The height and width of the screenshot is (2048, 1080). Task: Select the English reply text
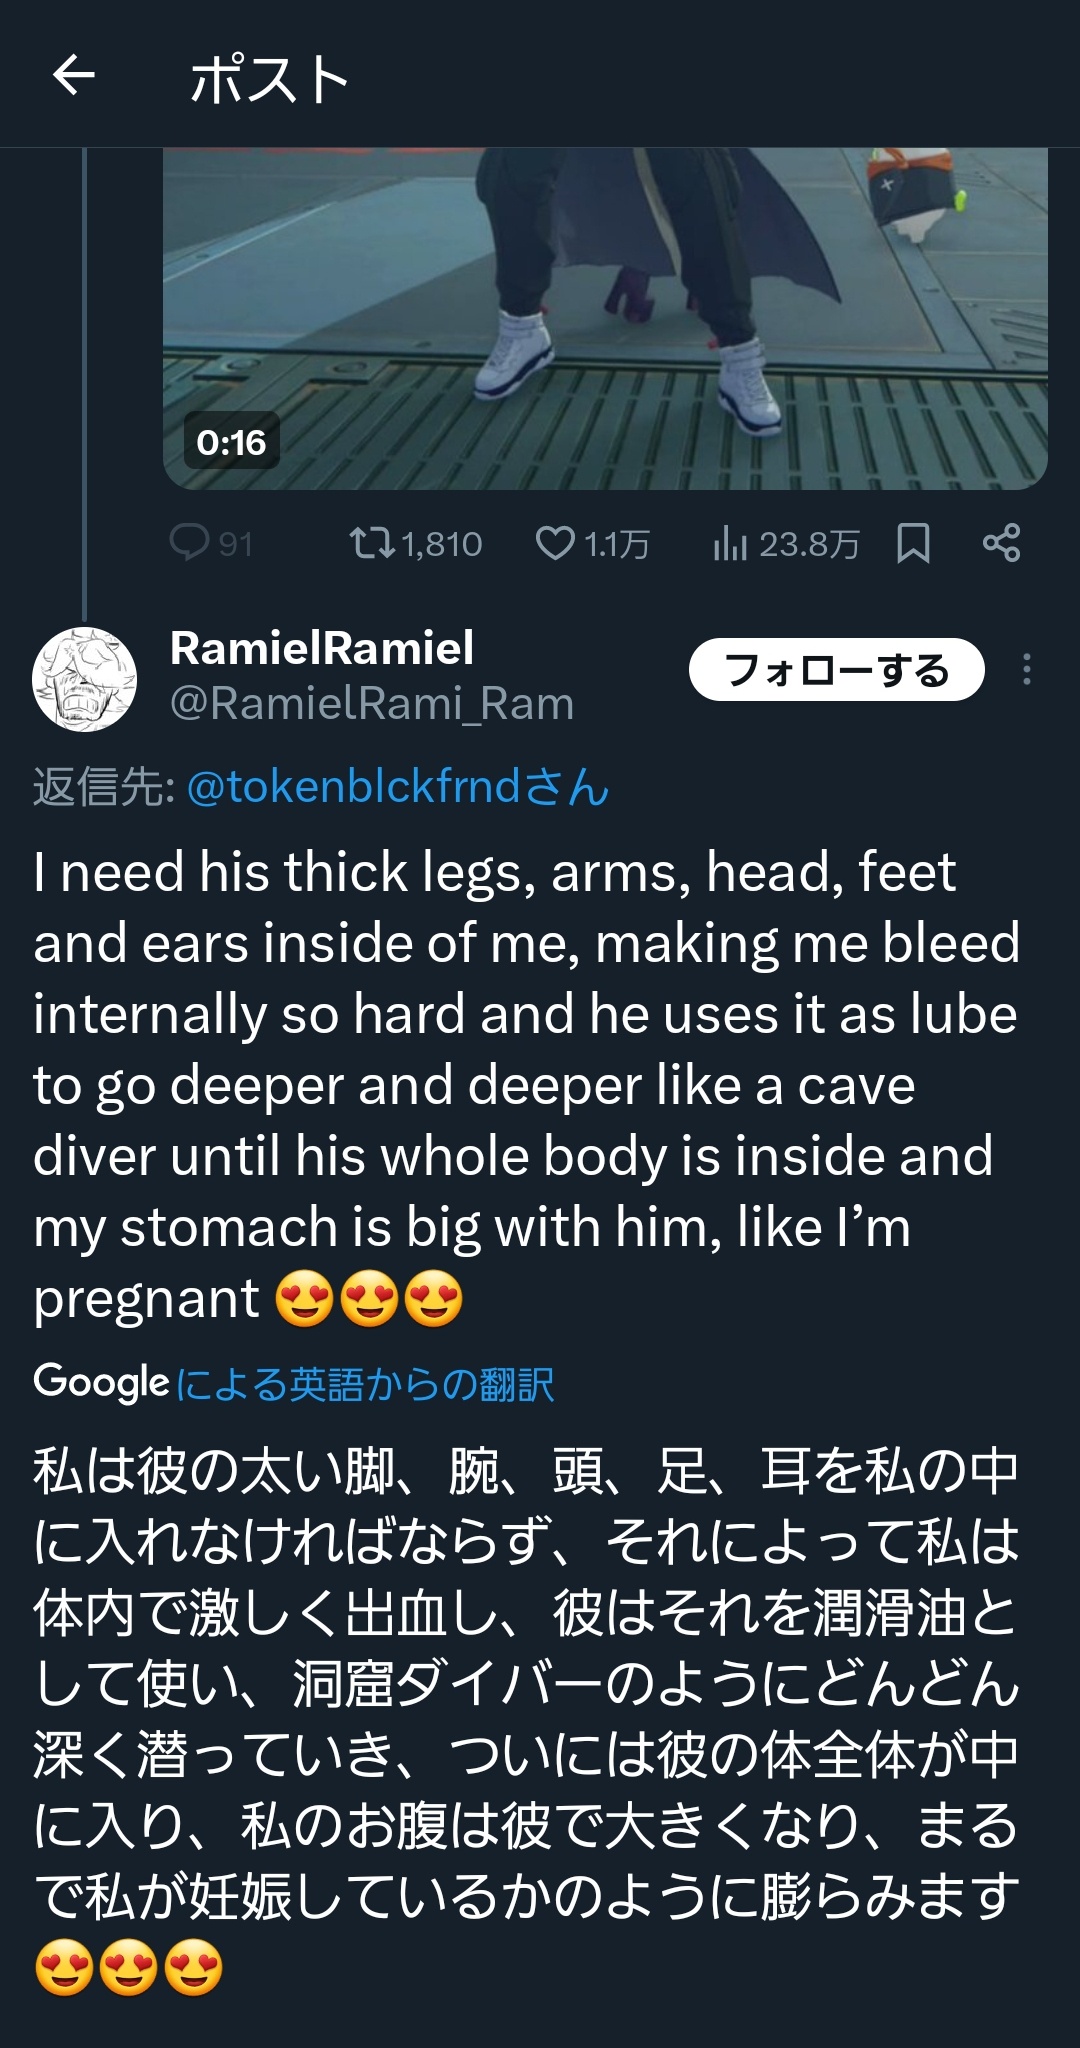click(x=527, y=1085)
